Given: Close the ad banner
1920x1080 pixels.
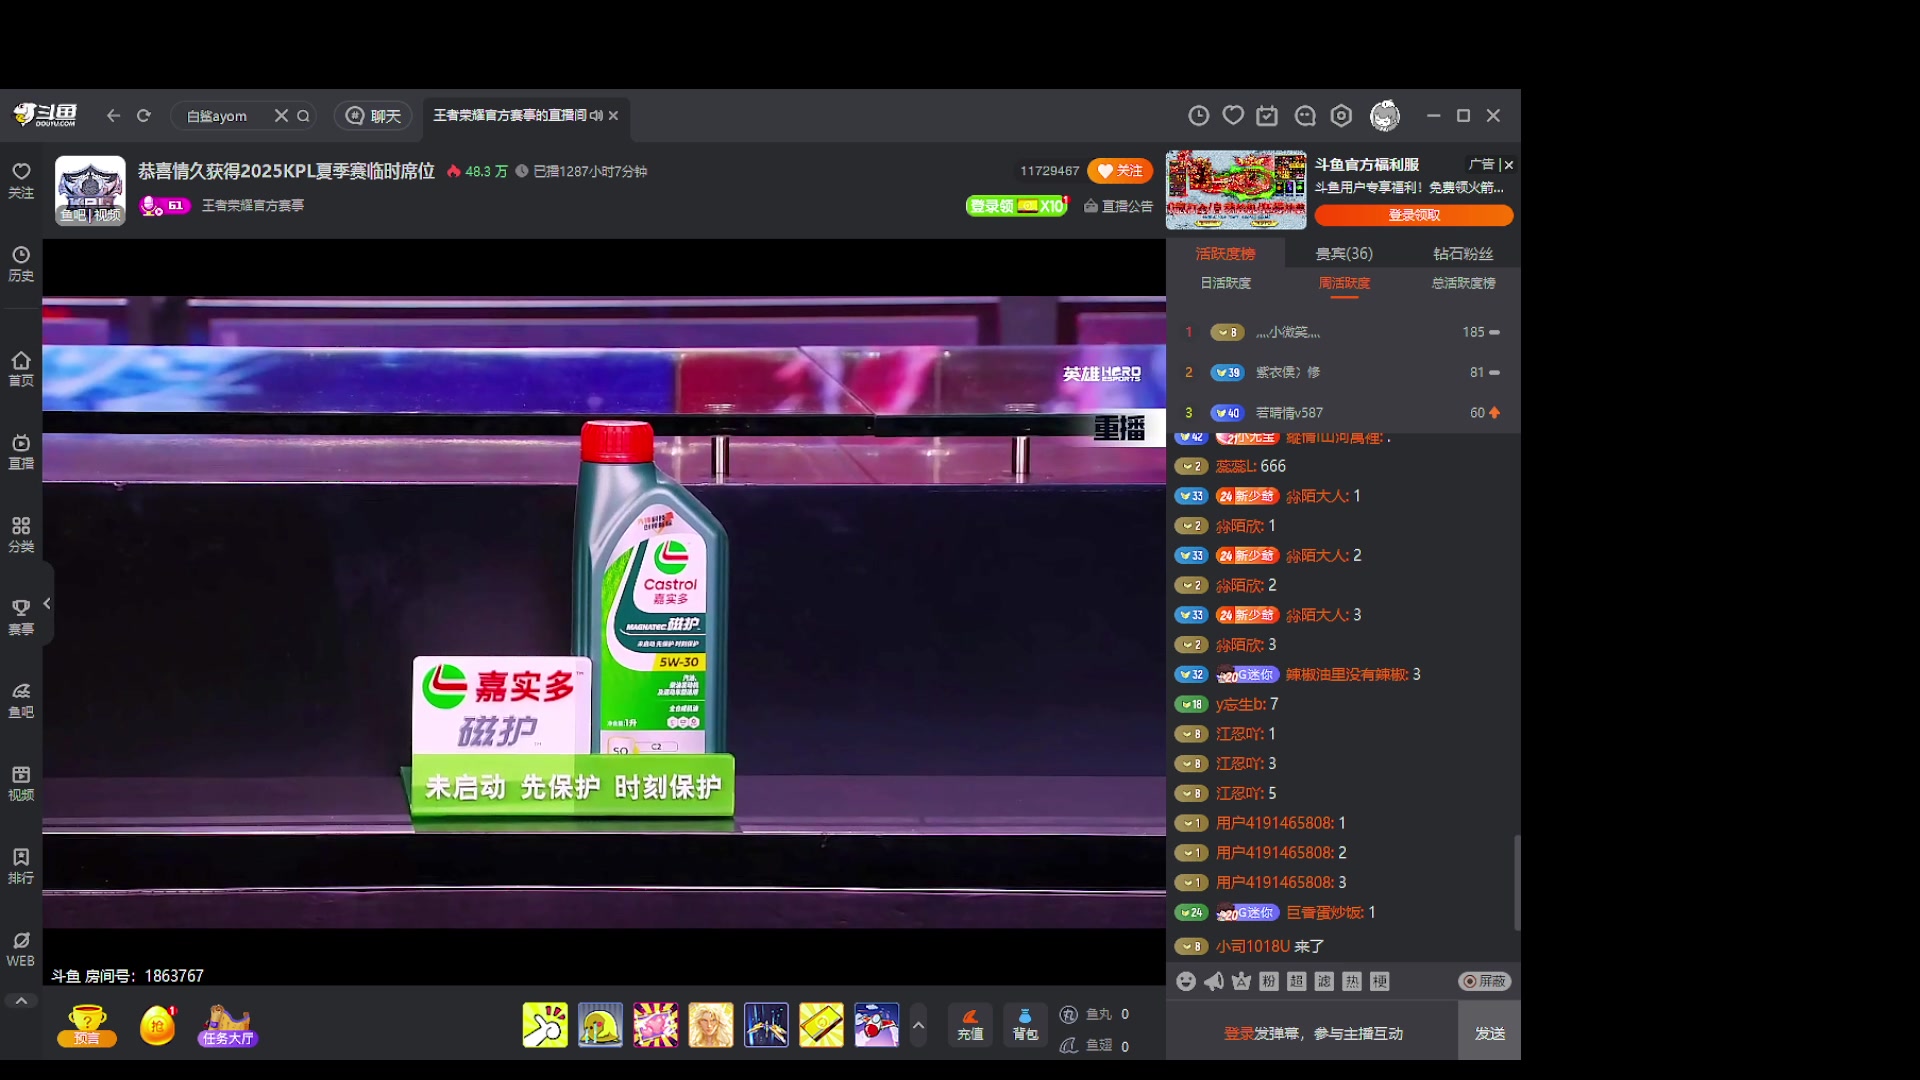Looking at the screenshot, I should click(1509, 165).
